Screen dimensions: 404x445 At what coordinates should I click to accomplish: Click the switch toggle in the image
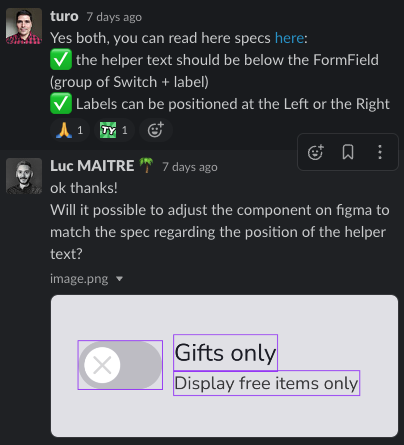click(x=120, y=365)
